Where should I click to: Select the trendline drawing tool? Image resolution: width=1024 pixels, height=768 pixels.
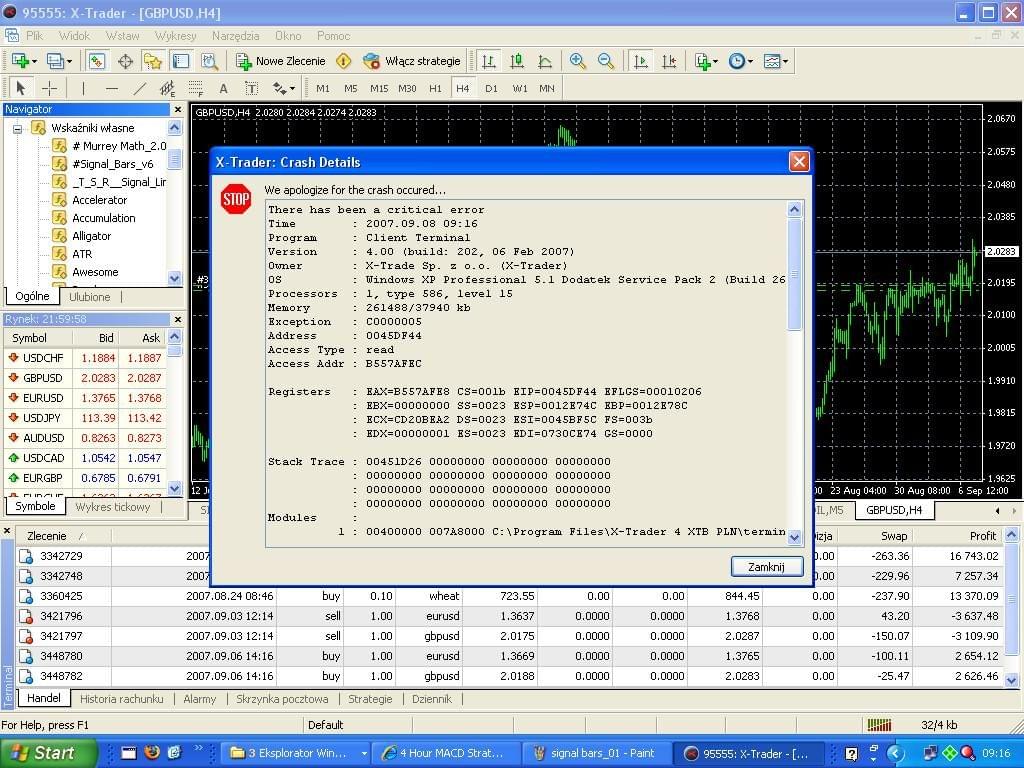(140, 88)
